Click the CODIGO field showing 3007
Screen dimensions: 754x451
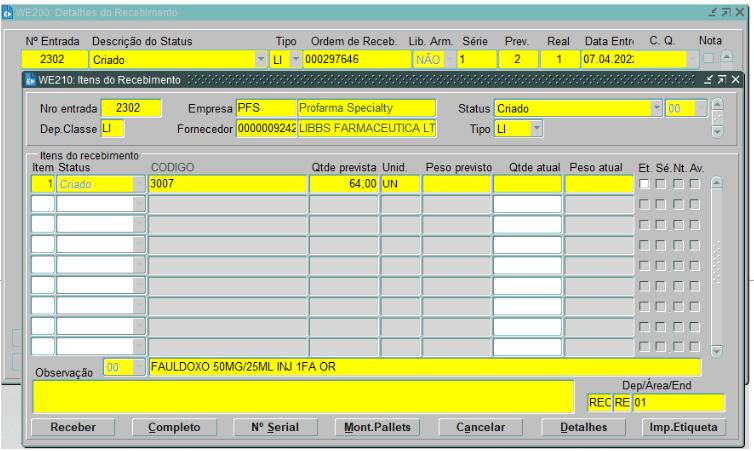pyautogui.click(x=227, y=184)
